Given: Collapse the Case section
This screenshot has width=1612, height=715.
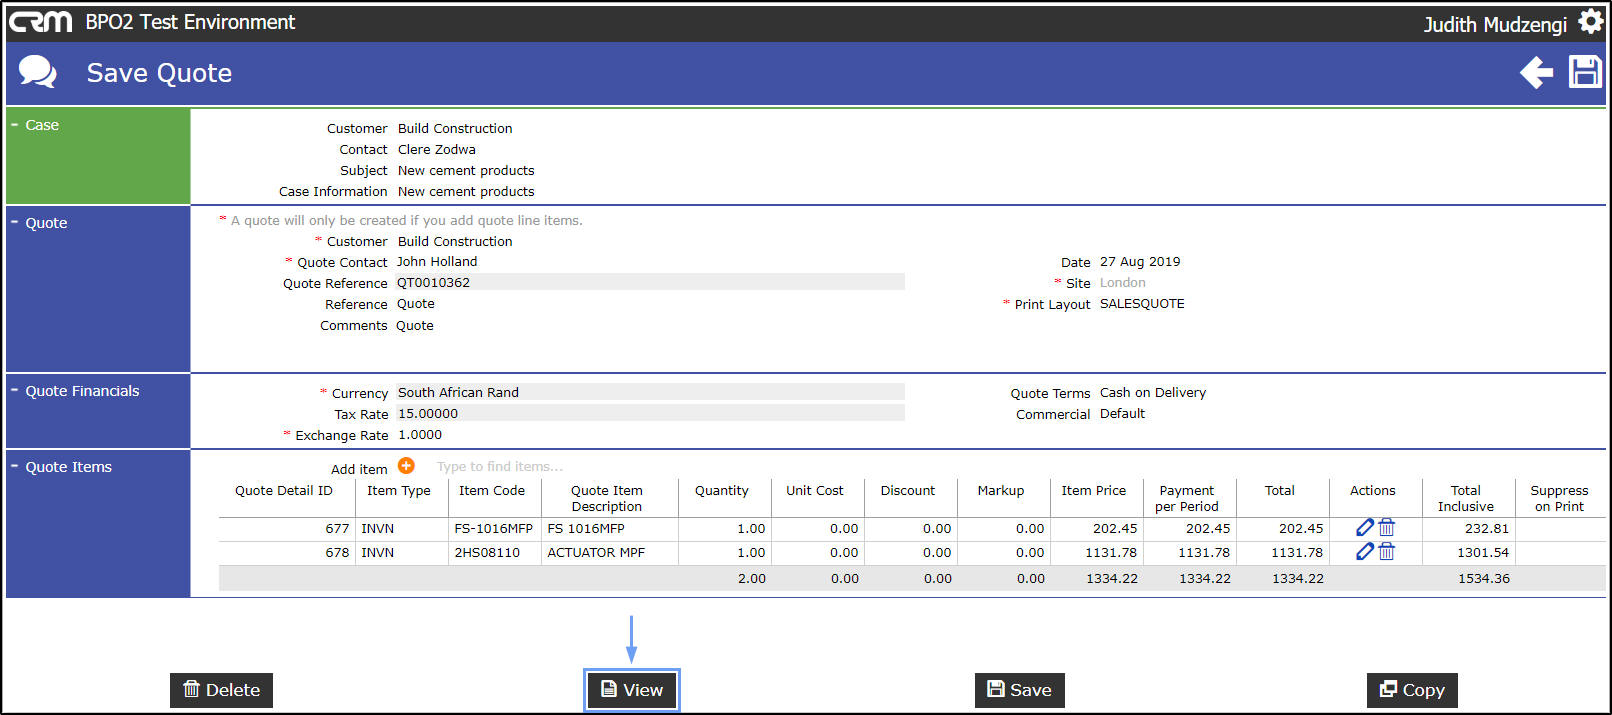Looking at the screenshot, I should pos(15,125).
